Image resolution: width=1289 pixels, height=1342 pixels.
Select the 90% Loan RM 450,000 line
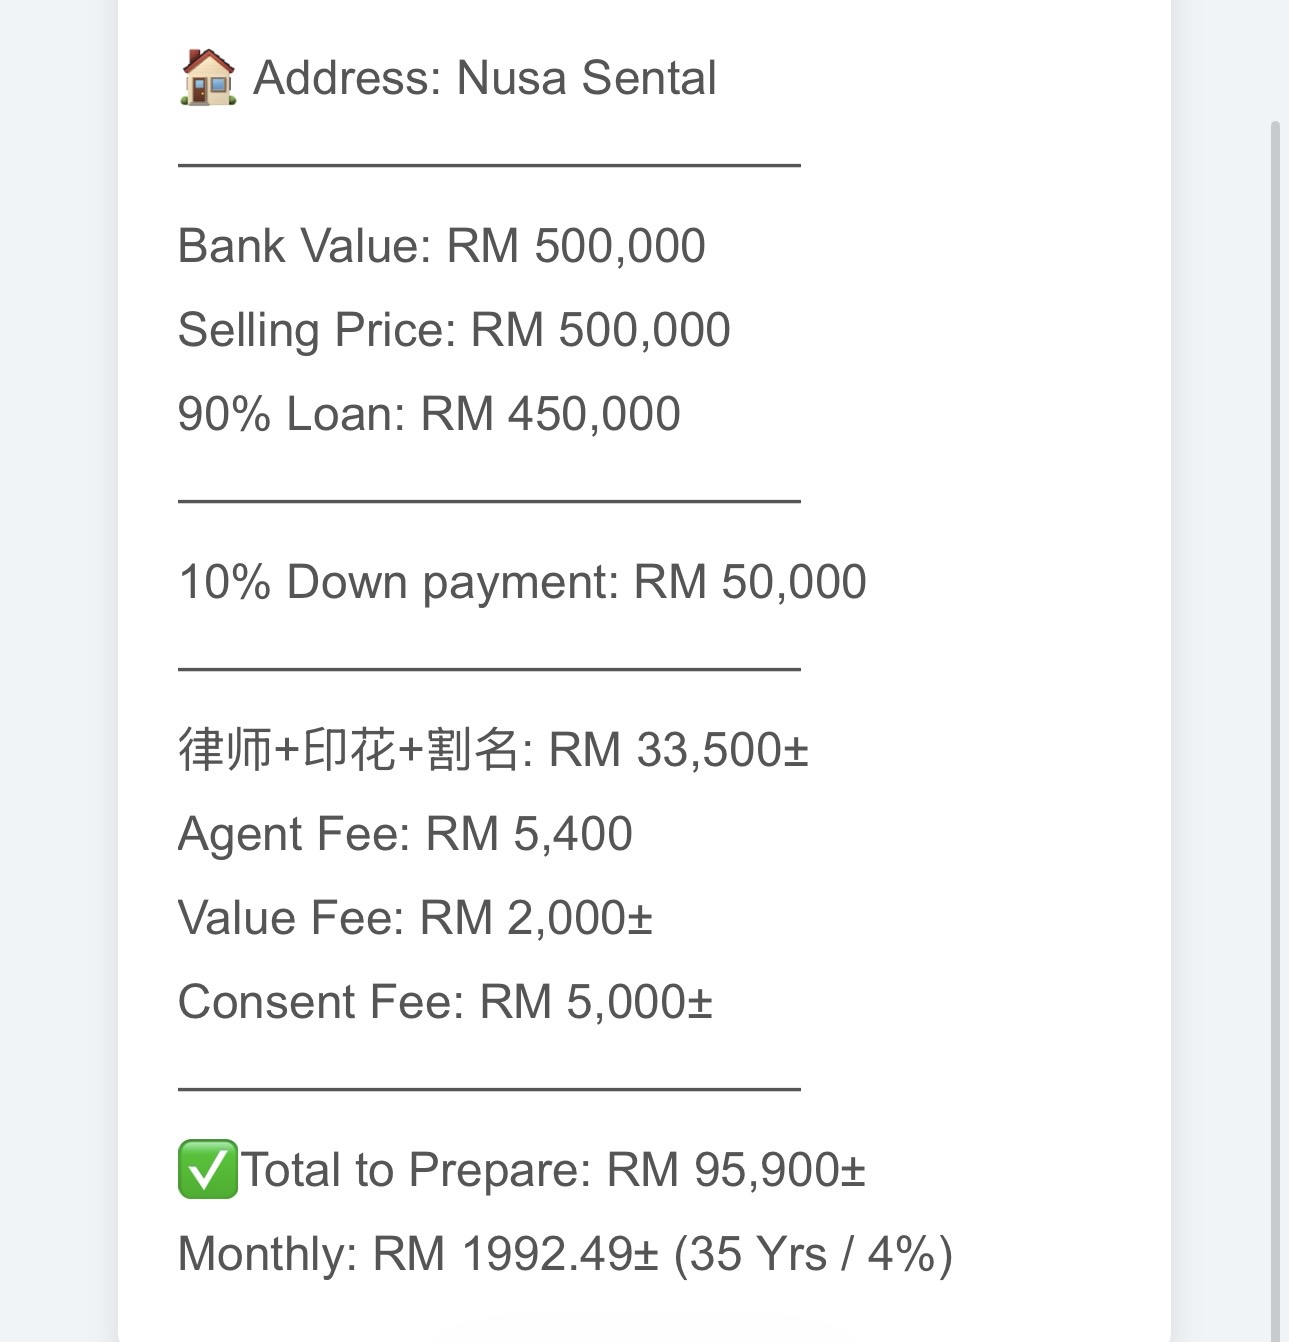pos(428,414)
